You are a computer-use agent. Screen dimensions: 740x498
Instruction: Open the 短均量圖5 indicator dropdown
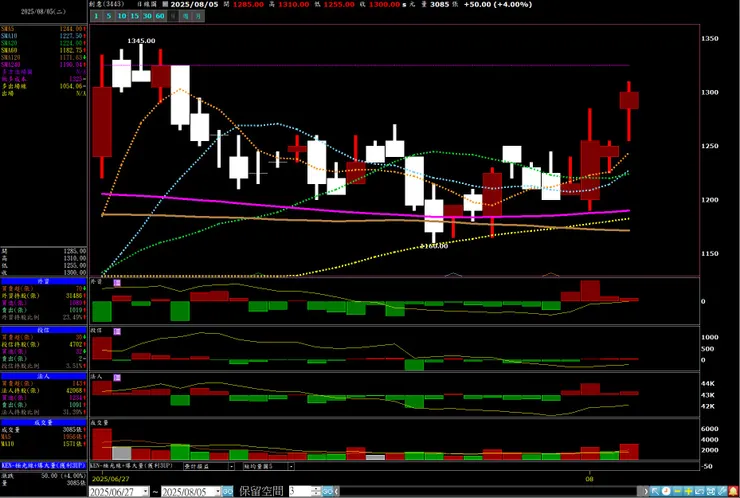(x=291, y=466)
